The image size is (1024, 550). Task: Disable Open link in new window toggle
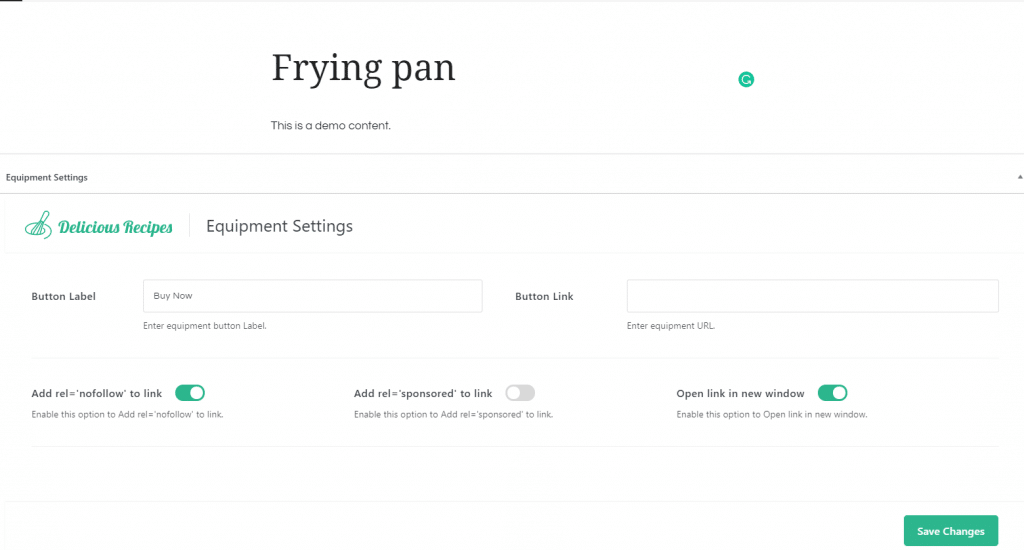[833, 393]
